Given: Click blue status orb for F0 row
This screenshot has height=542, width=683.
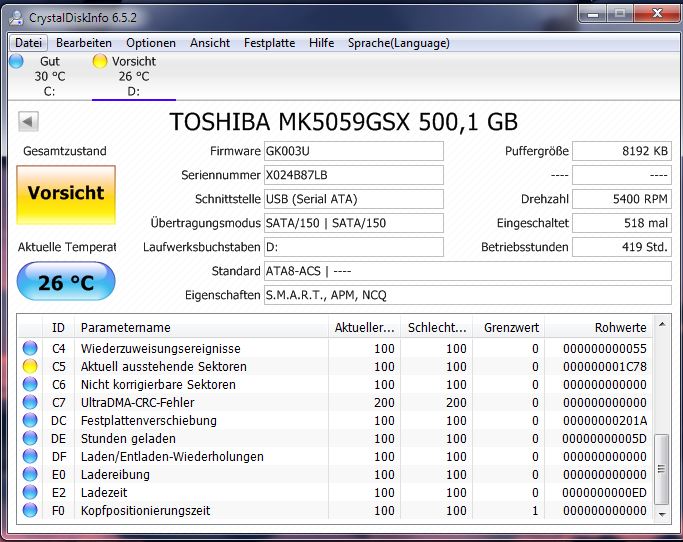Looking at the screenshot, I should tap(30, 510).
